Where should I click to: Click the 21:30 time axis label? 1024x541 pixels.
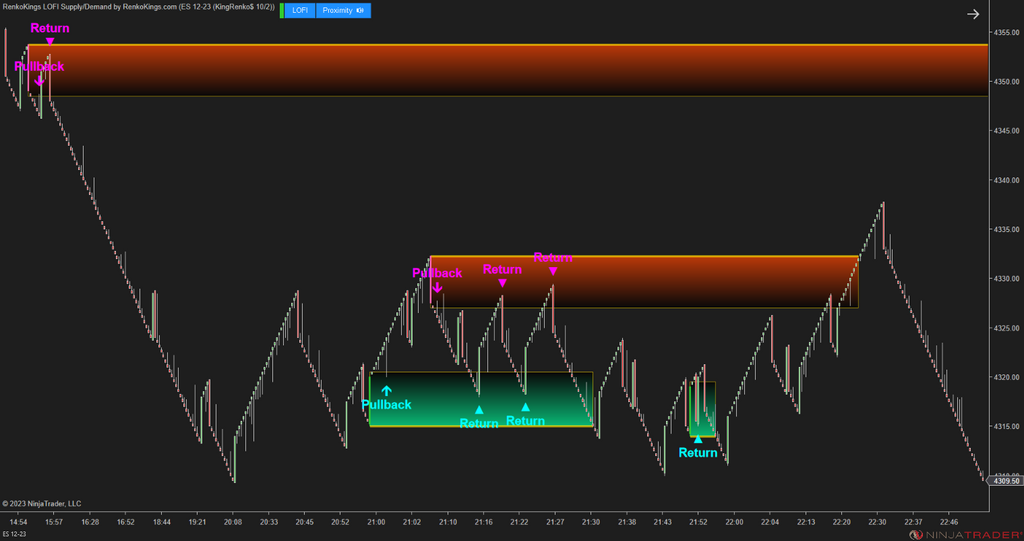coord(591,522)
